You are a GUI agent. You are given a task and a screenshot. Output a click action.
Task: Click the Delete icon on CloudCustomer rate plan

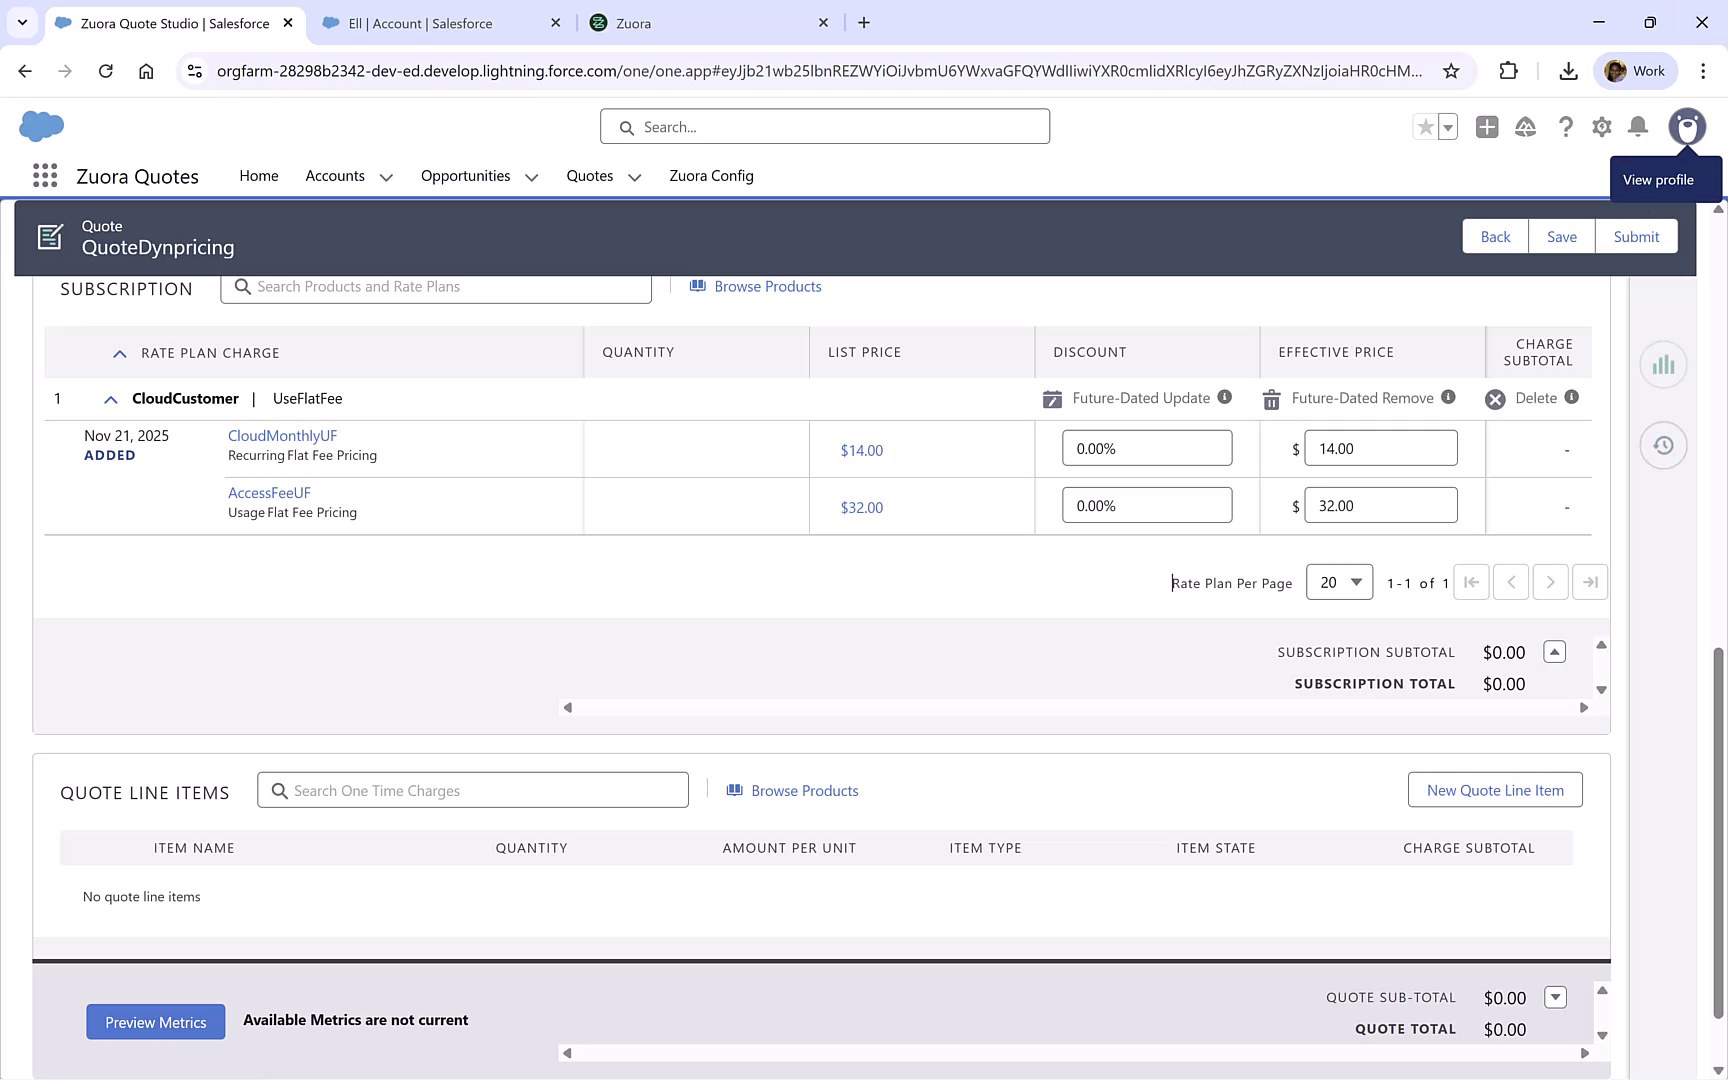pos(1496,398)
